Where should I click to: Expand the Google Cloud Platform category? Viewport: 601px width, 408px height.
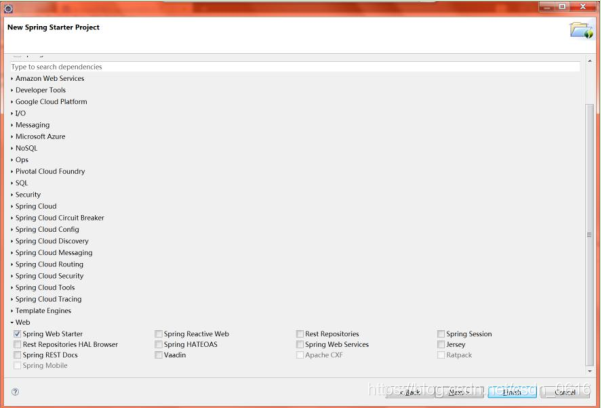coord(12,102)
